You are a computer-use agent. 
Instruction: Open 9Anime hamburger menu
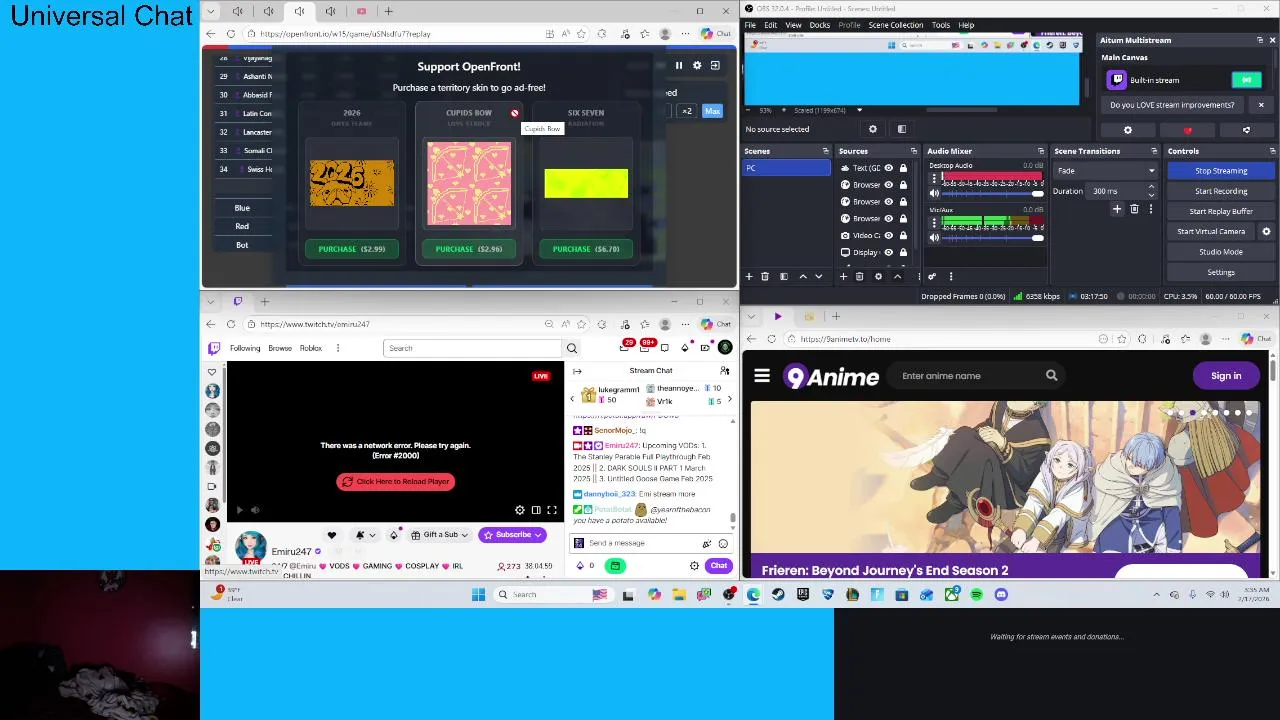click(x=762, y=376)
